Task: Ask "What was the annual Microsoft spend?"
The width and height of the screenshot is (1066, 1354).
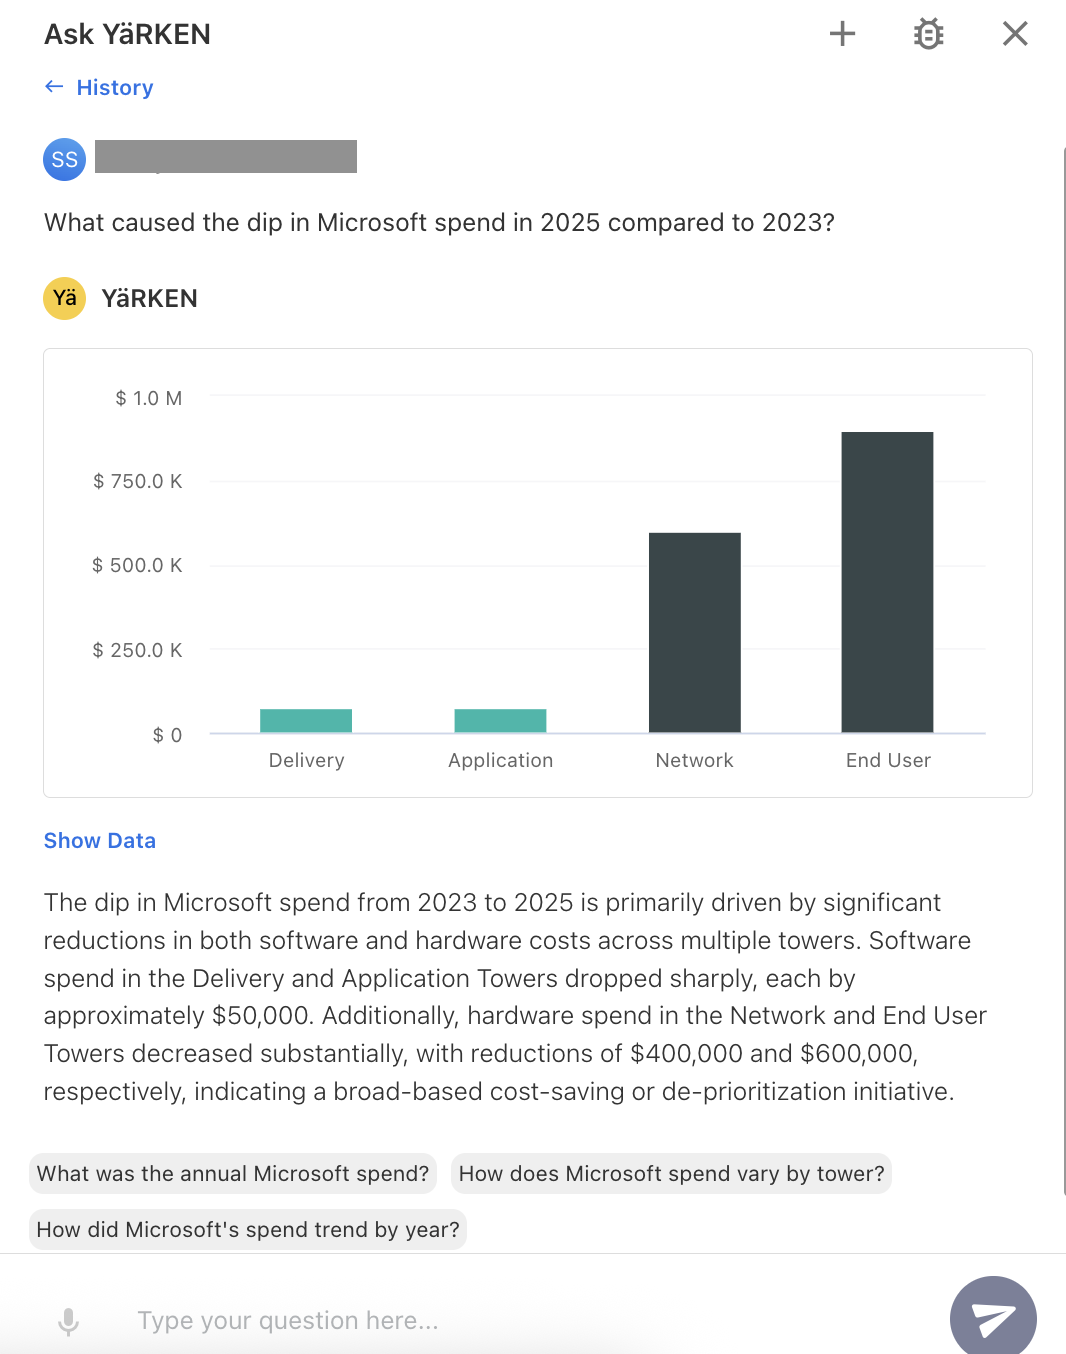Action: [233, 1173]
